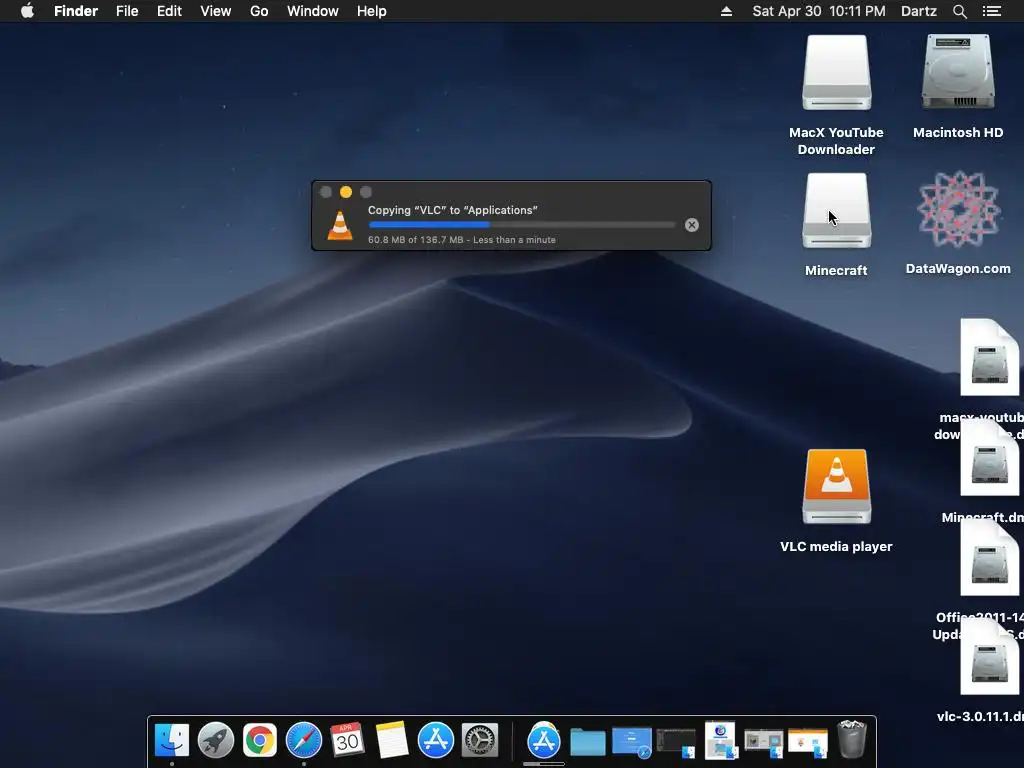Restore the minimized Safari window in Dock
This screenshot has width=1024, height=768.
(632, 743)
